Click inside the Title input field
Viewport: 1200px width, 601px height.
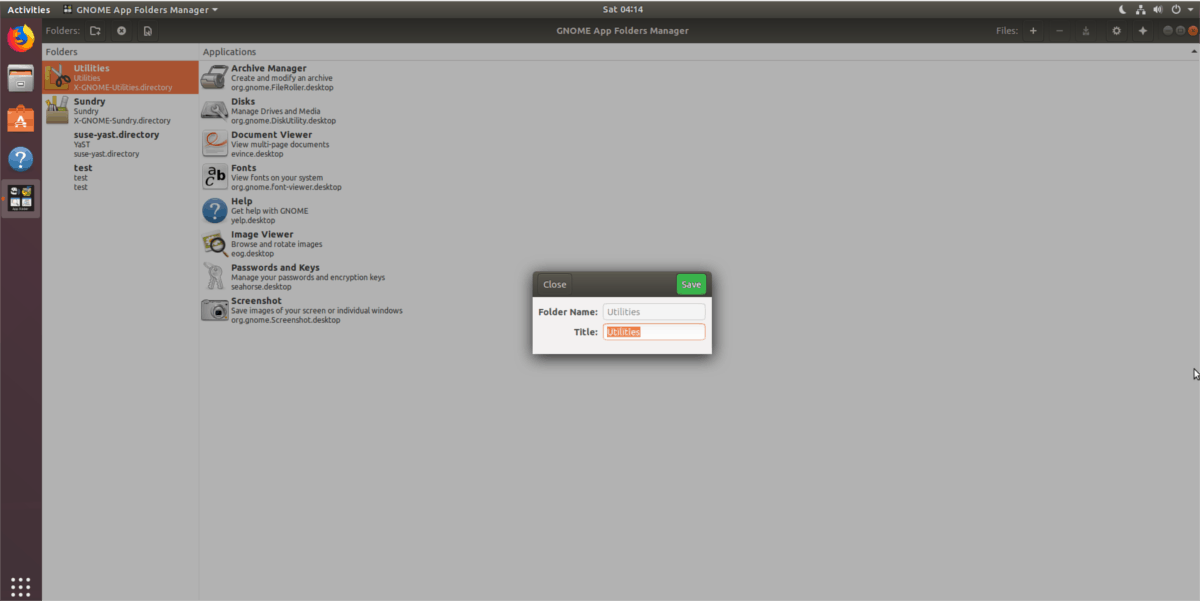654,331
